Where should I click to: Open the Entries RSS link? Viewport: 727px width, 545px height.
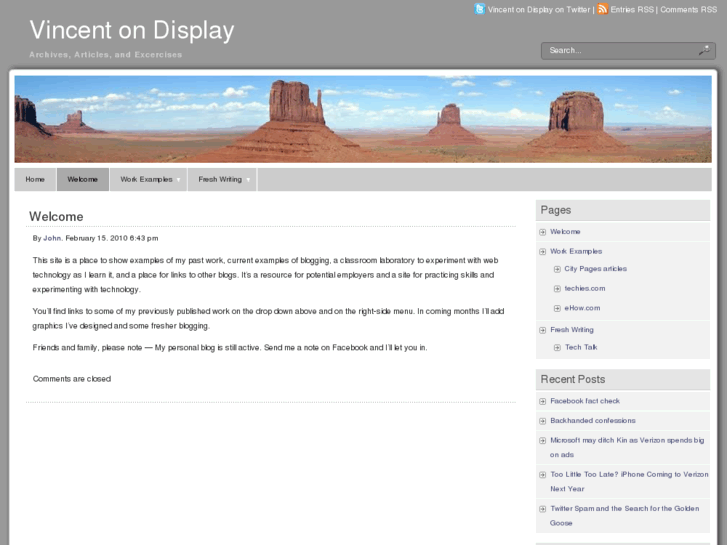point(632,9)
